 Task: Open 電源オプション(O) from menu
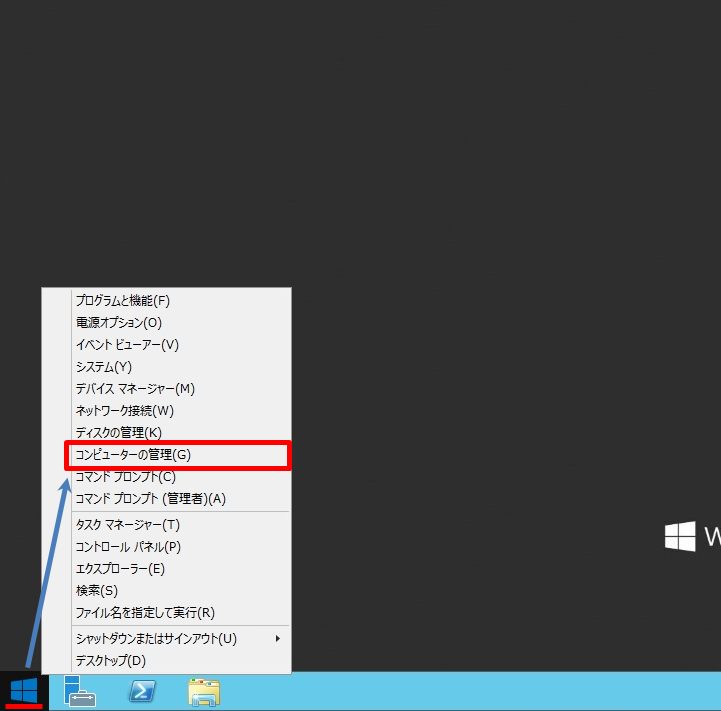tap(166, 323)
